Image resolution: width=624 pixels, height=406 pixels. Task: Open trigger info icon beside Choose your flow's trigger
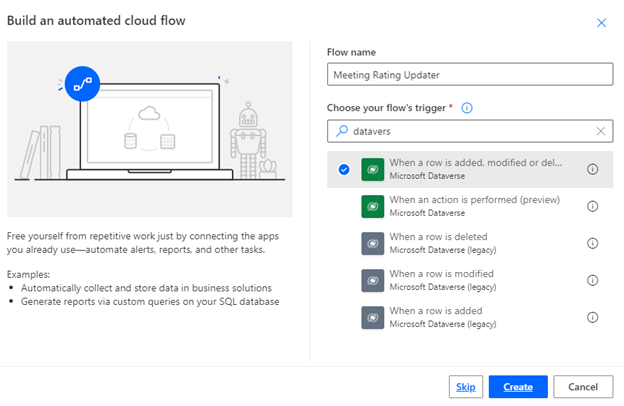pyautogui.click(x=466, y=108)
